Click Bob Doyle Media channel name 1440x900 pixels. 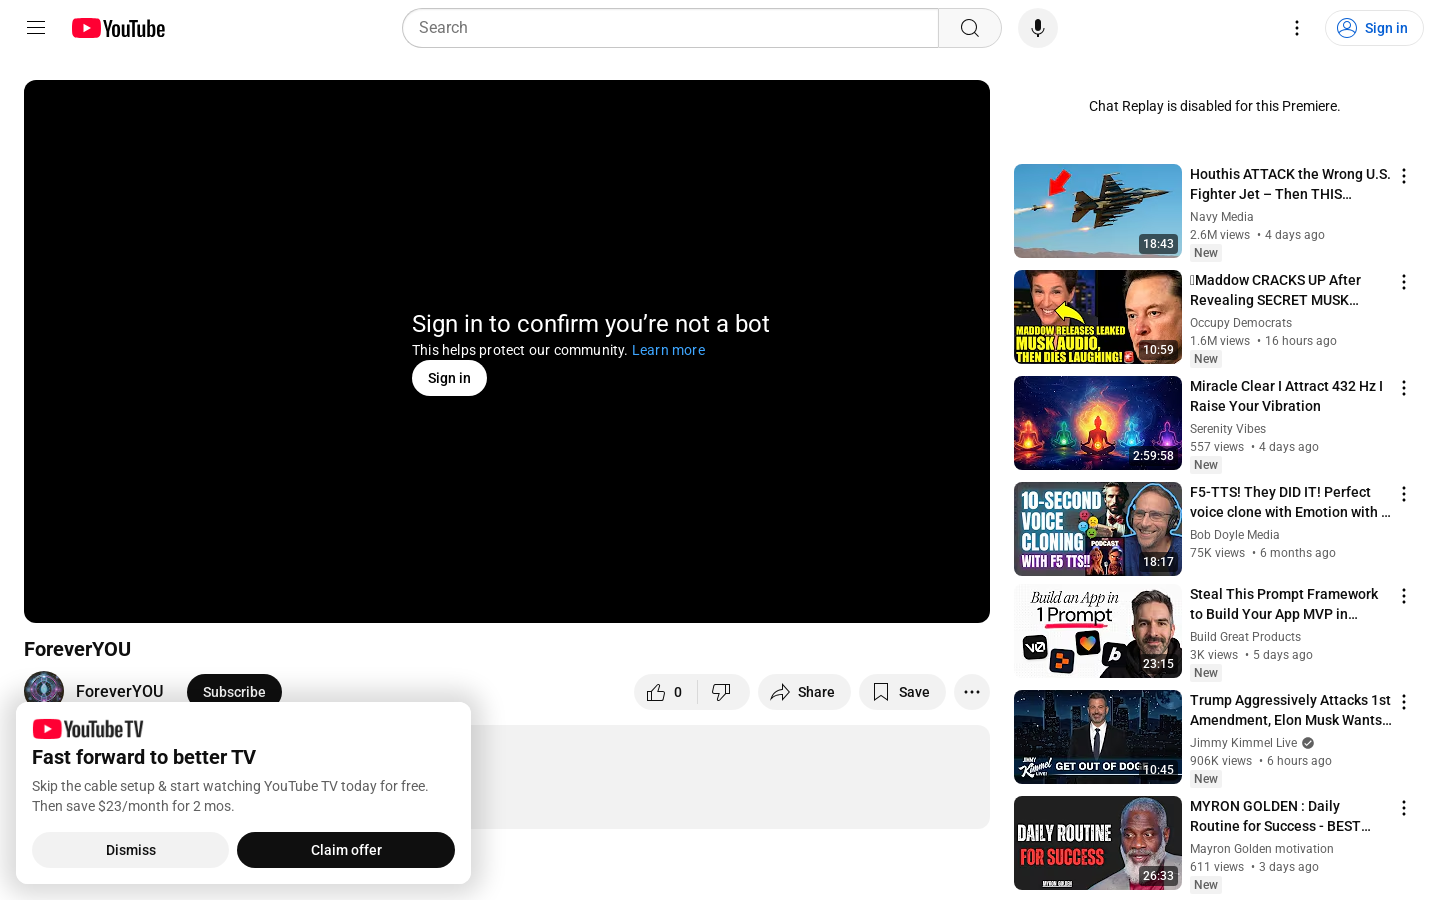(x=1234, y=535)
